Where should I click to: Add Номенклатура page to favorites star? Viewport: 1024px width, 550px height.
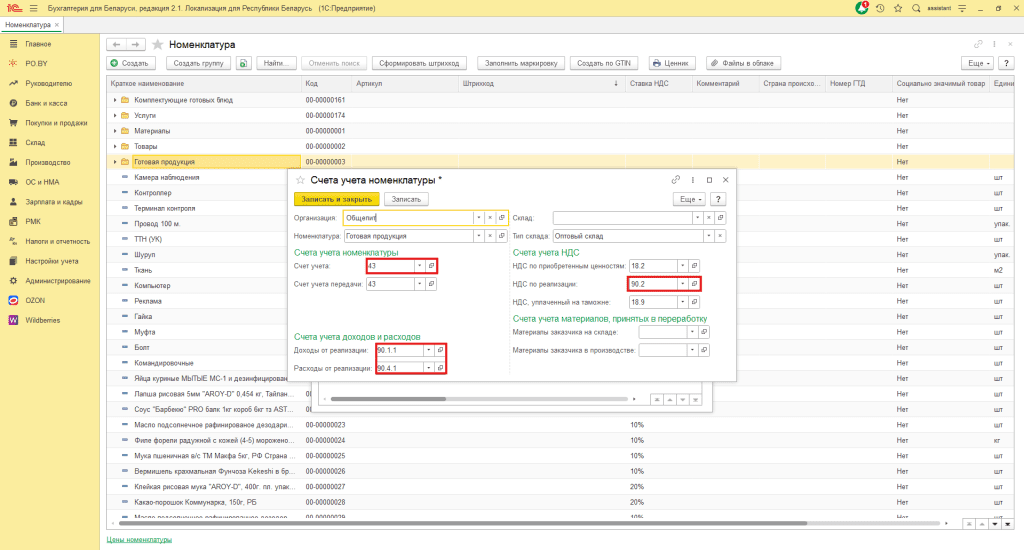(x=157, y=44)
